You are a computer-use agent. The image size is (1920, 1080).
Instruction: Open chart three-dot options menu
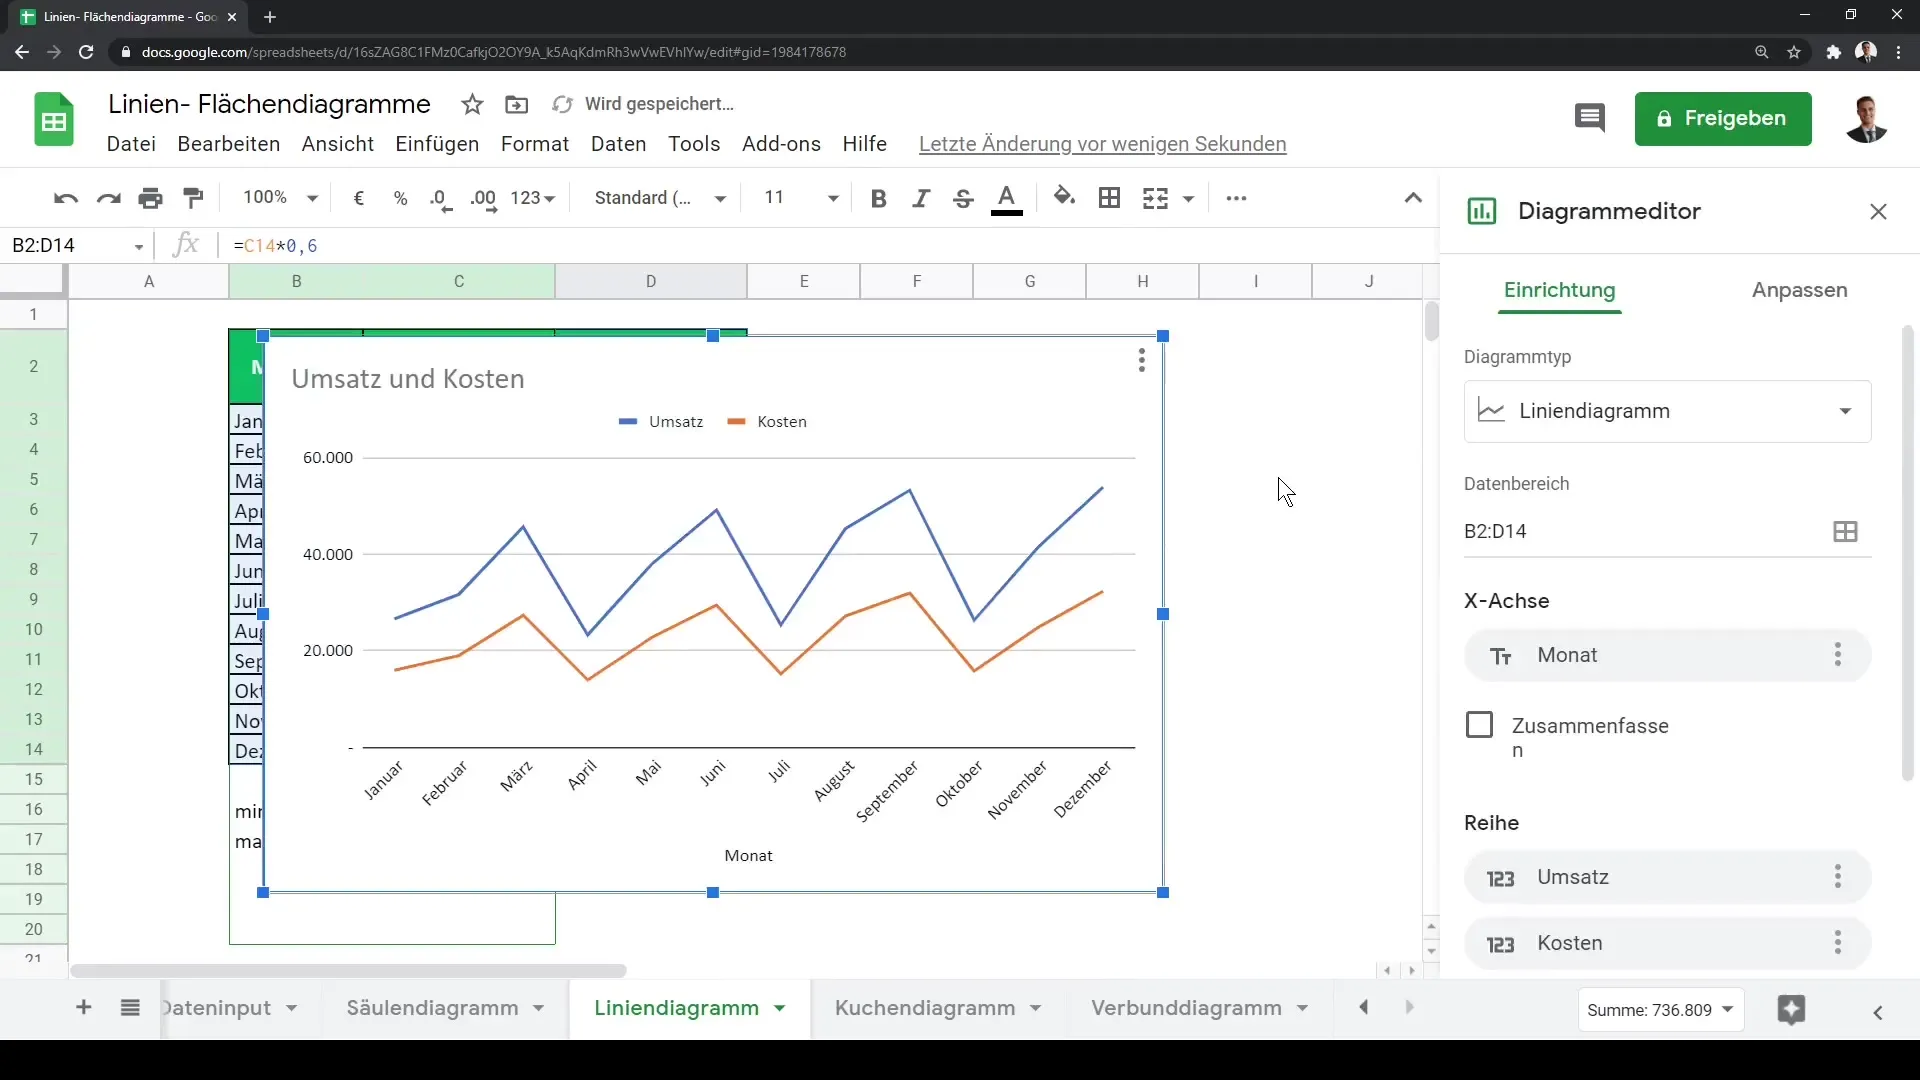tap(1142, 360)
